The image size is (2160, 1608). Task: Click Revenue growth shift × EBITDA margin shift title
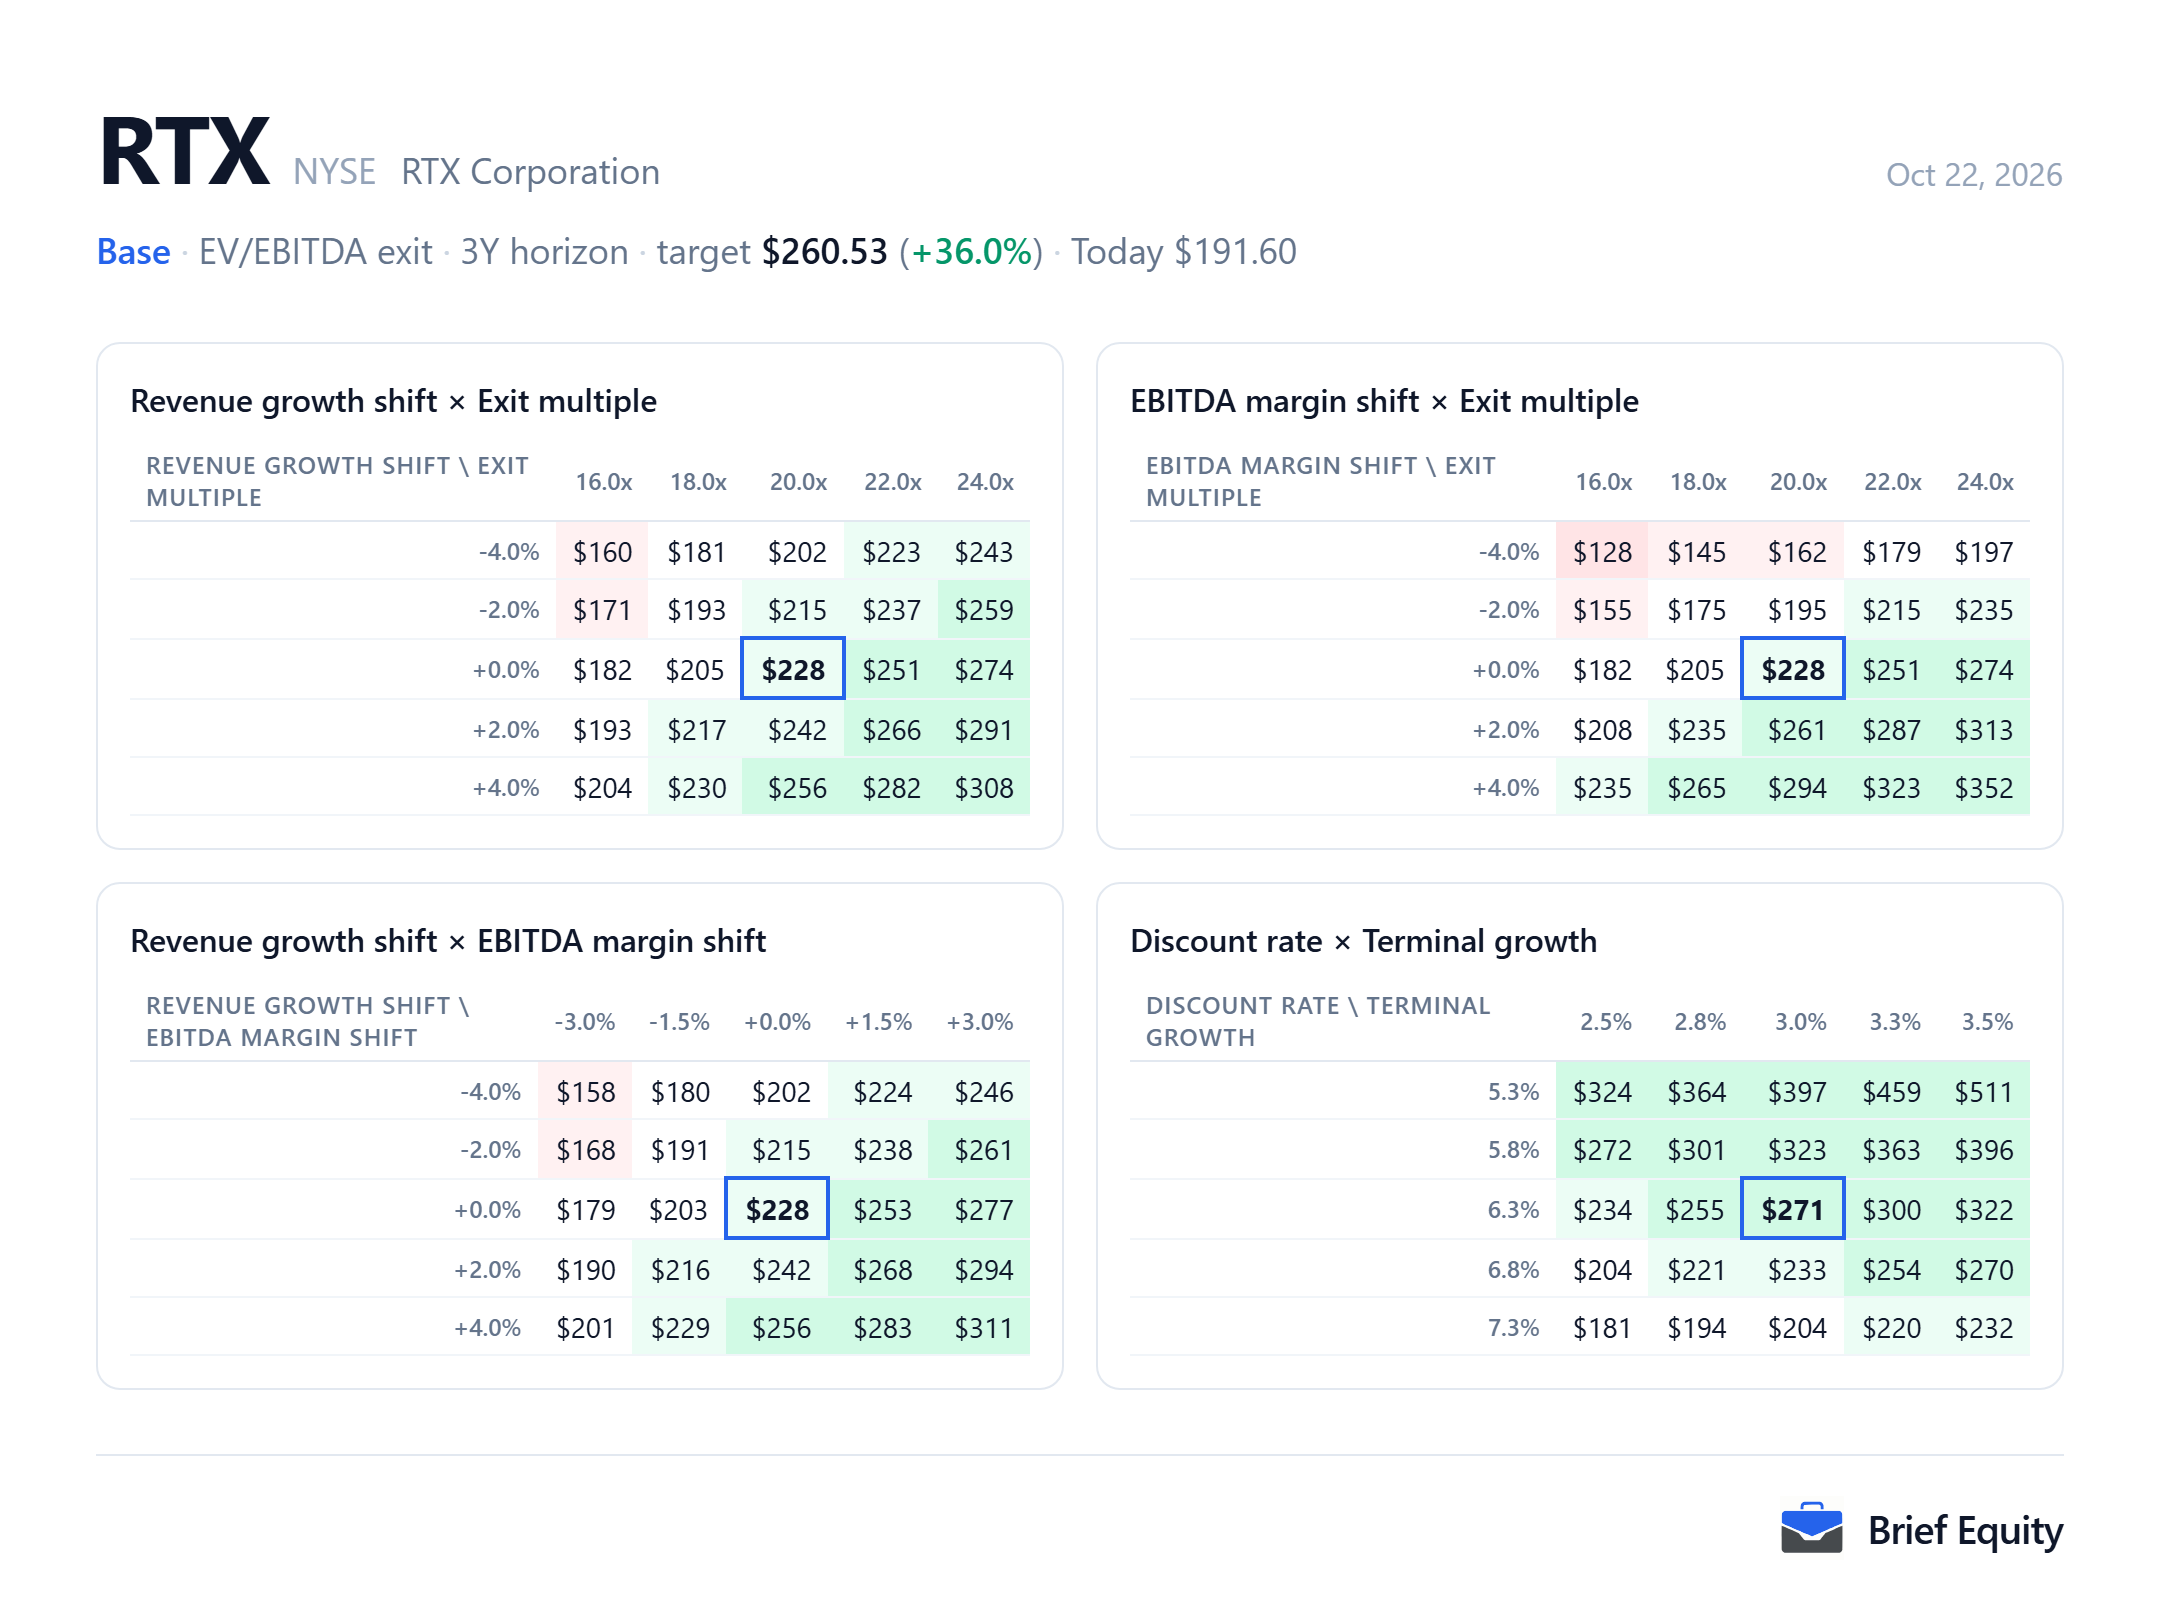point(448,941)
